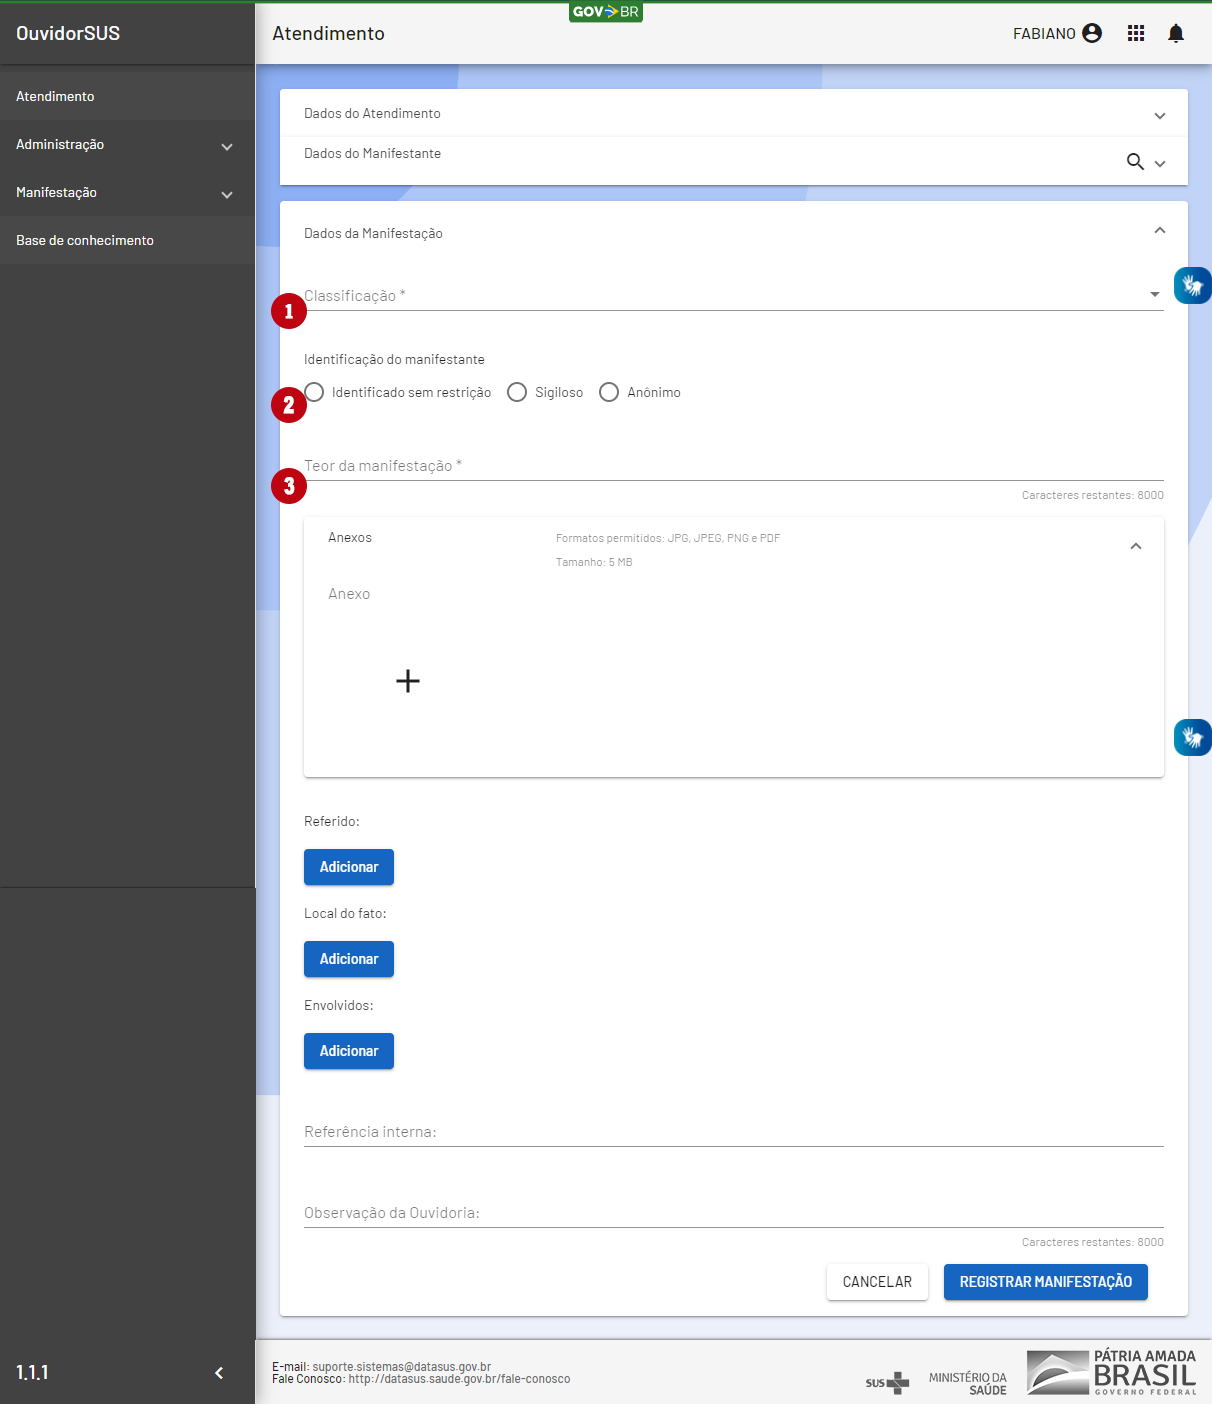Screen dimensions: 1212x1404
Task: Click the plus icon to add an attachment
Action: (x=408, y=681)
